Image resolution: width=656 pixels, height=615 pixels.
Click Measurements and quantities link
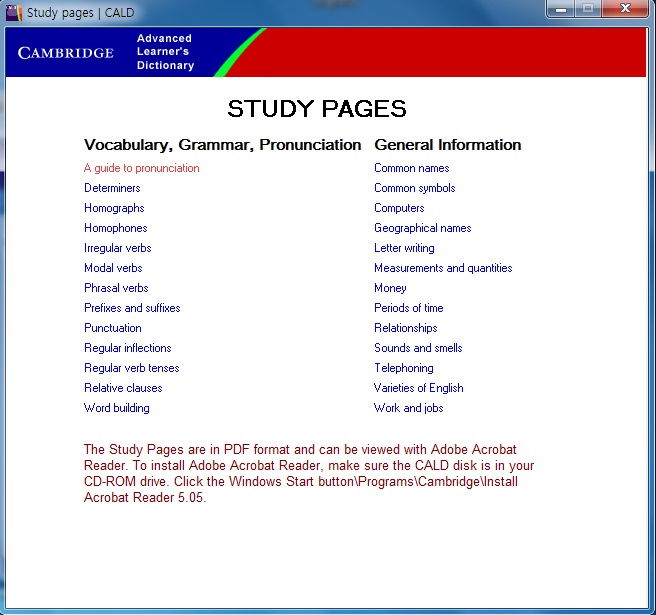tap(443, 268)
